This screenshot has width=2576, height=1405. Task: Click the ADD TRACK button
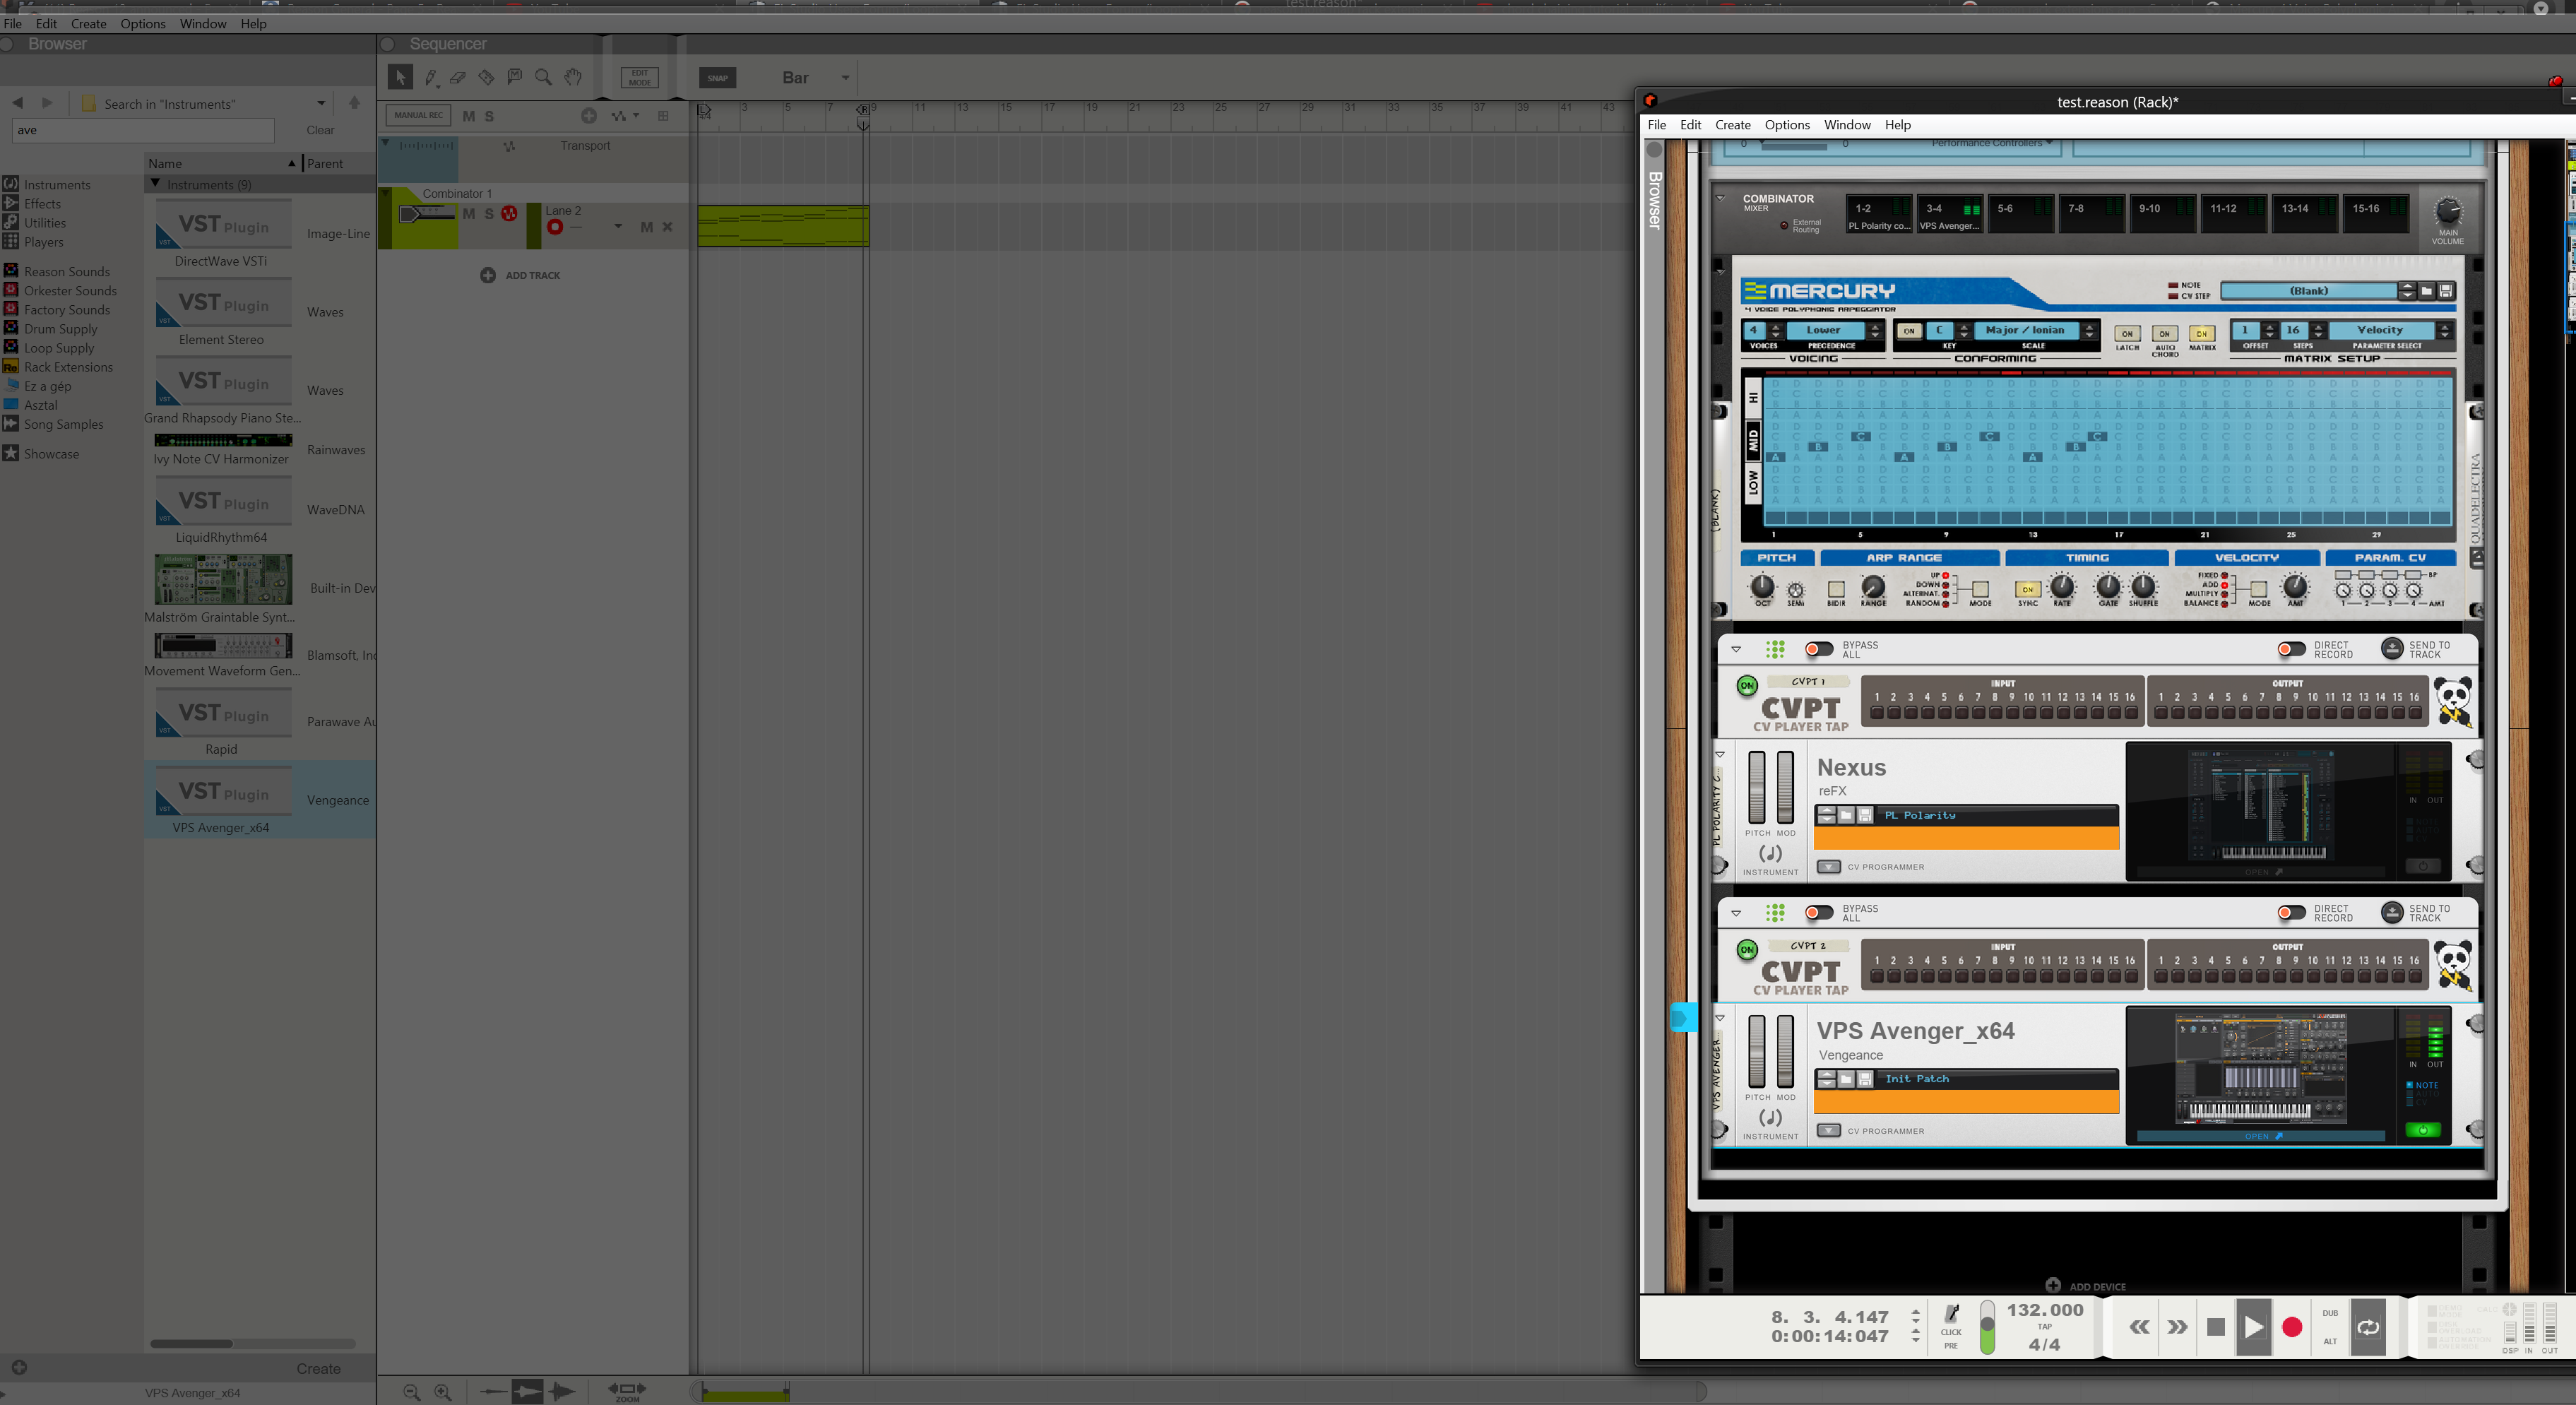coord(520,275)
